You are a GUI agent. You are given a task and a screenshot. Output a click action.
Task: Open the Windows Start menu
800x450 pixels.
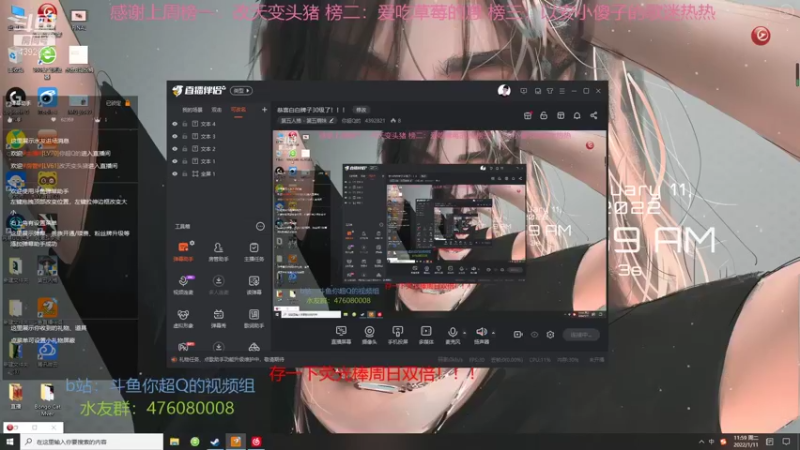(10, 442)
